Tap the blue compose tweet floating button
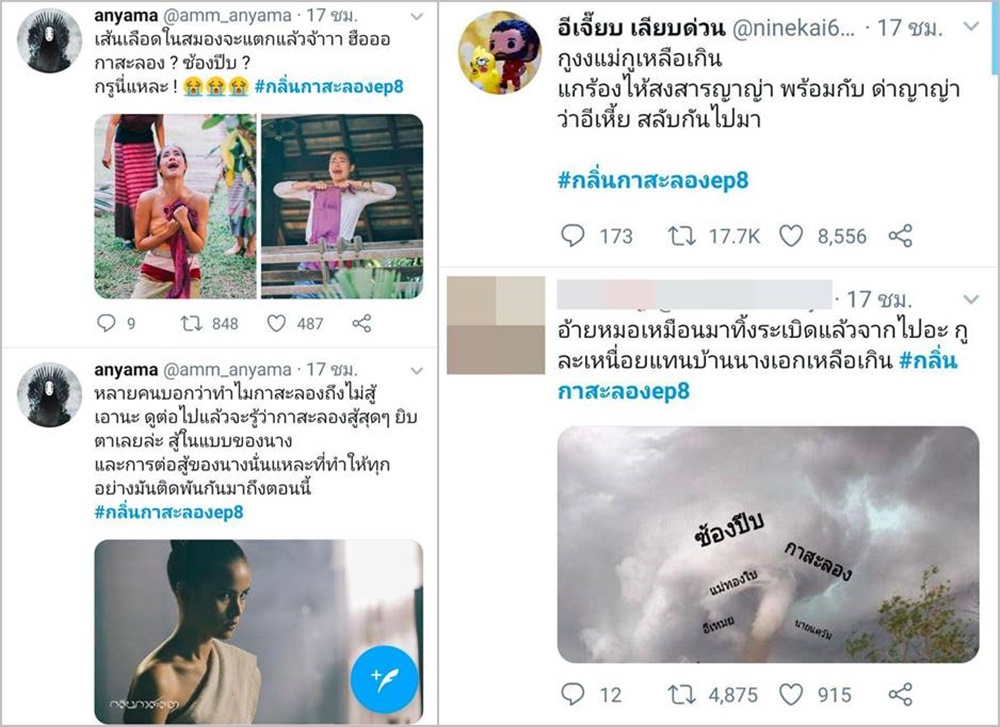Screen dimensions: 1000x727 384,679
